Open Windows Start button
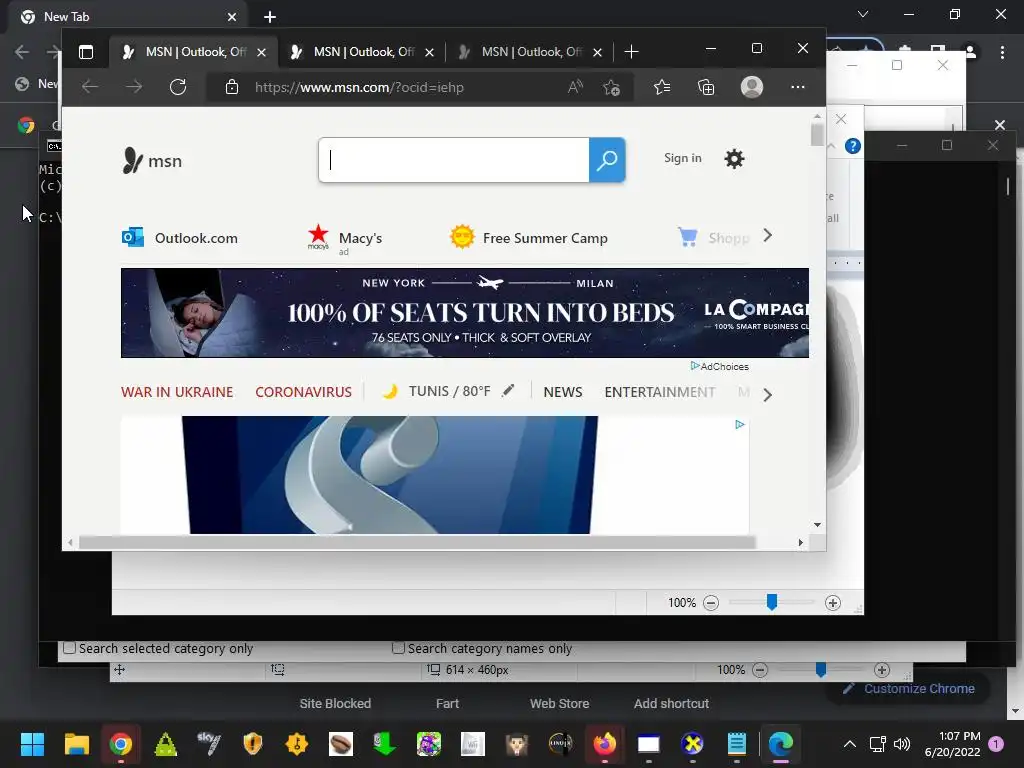The height and width of the screenshot is (768, 1024). tap(32, 744)
